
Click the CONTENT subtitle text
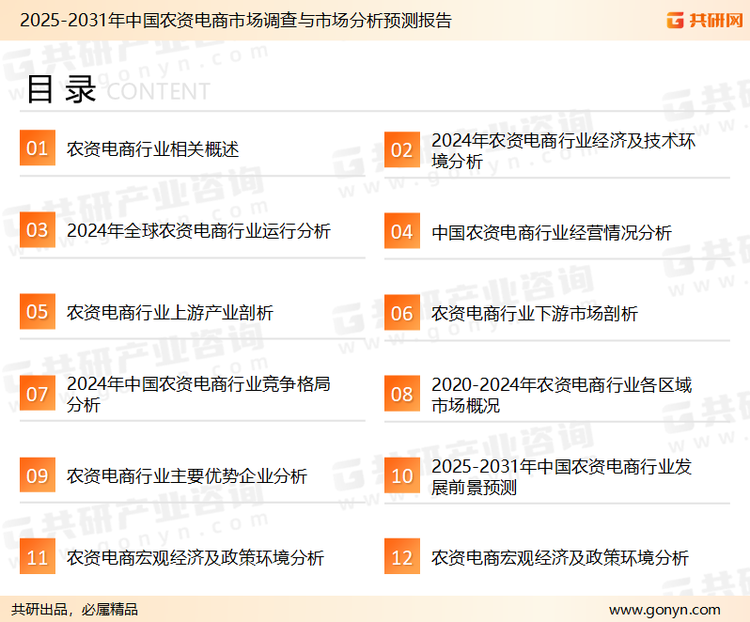158,91
